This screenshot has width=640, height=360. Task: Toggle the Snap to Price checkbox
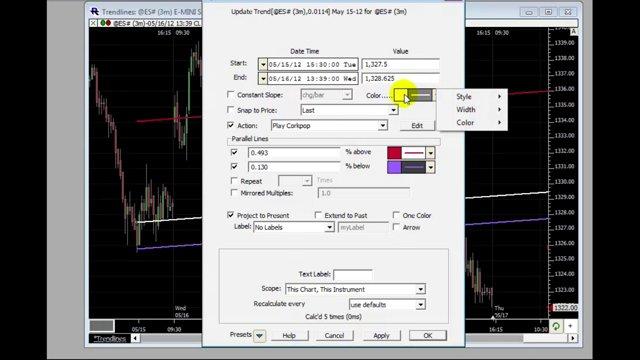coord(231,110)
